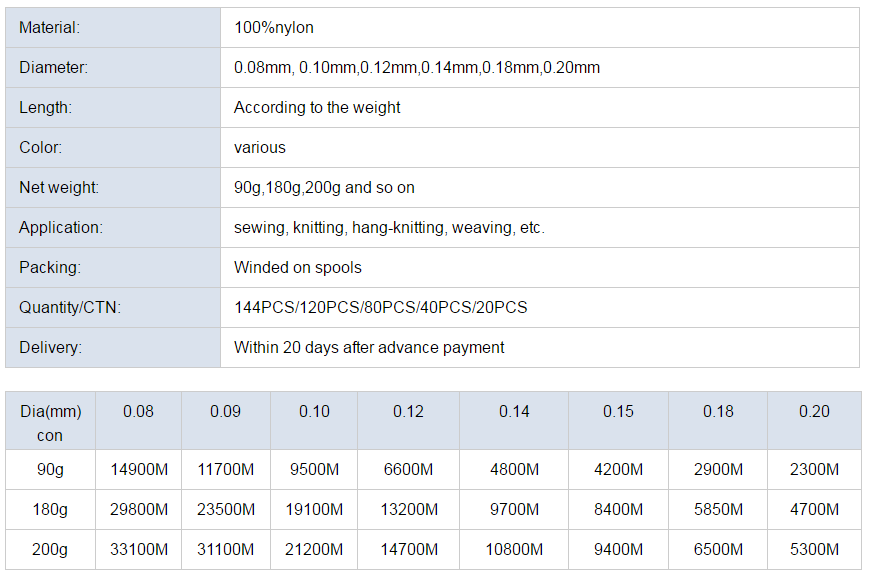Select the 'Winded on spools' cell

pyautogui.click(x=540, y=267)
